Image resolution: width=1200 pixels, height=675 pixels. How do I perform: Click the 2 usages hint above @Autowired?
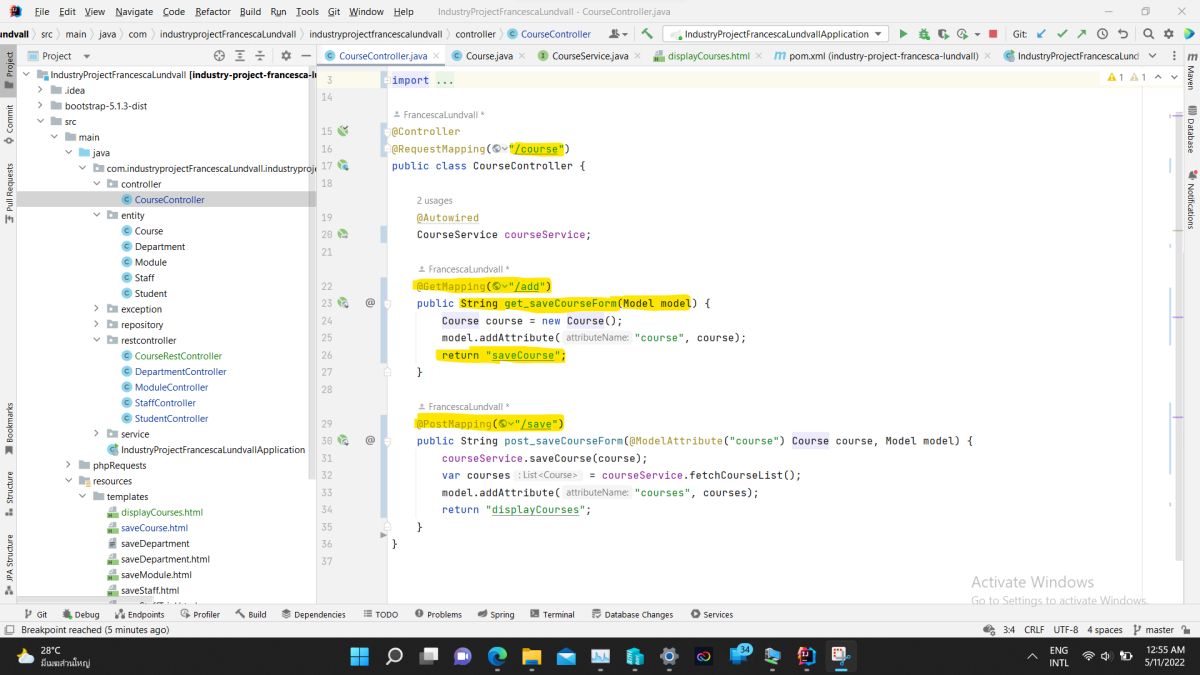(435, 201)
